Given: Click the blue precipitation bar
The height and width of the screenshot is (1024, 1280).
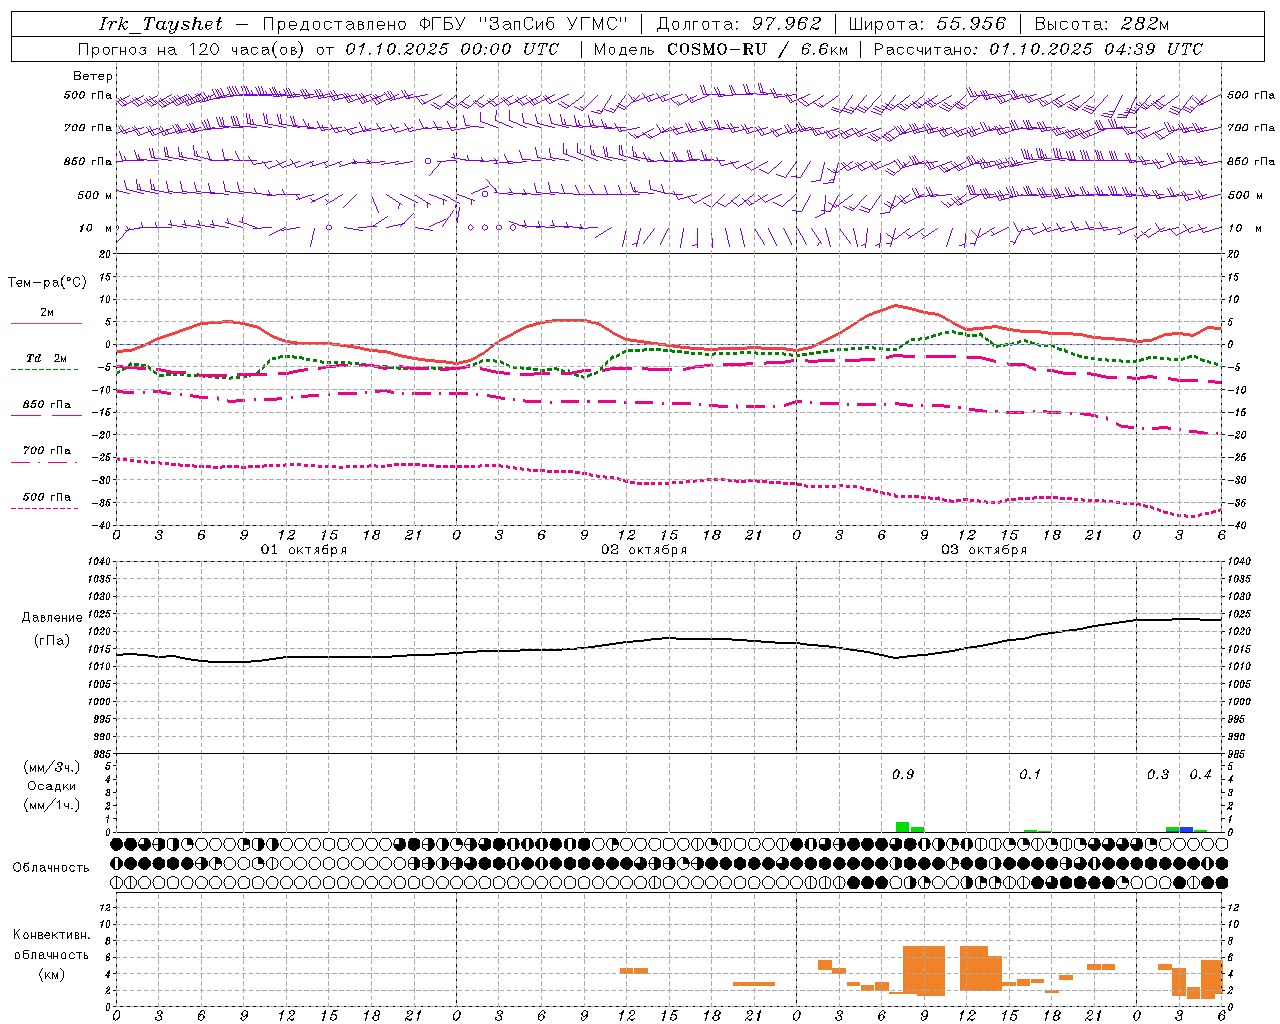Looking at the screenshot, I should (1186, 829).
